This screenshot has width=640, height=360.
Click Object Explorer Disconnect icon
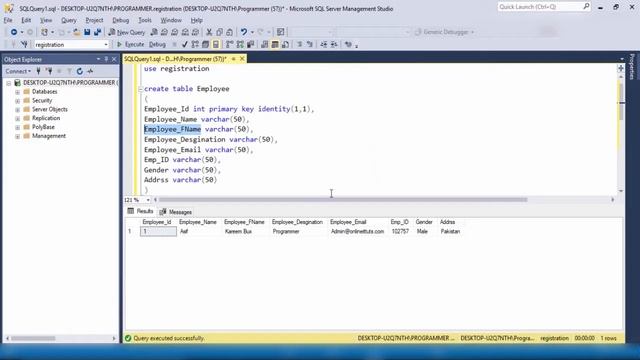pyautogui.click(x=49, y=71)
